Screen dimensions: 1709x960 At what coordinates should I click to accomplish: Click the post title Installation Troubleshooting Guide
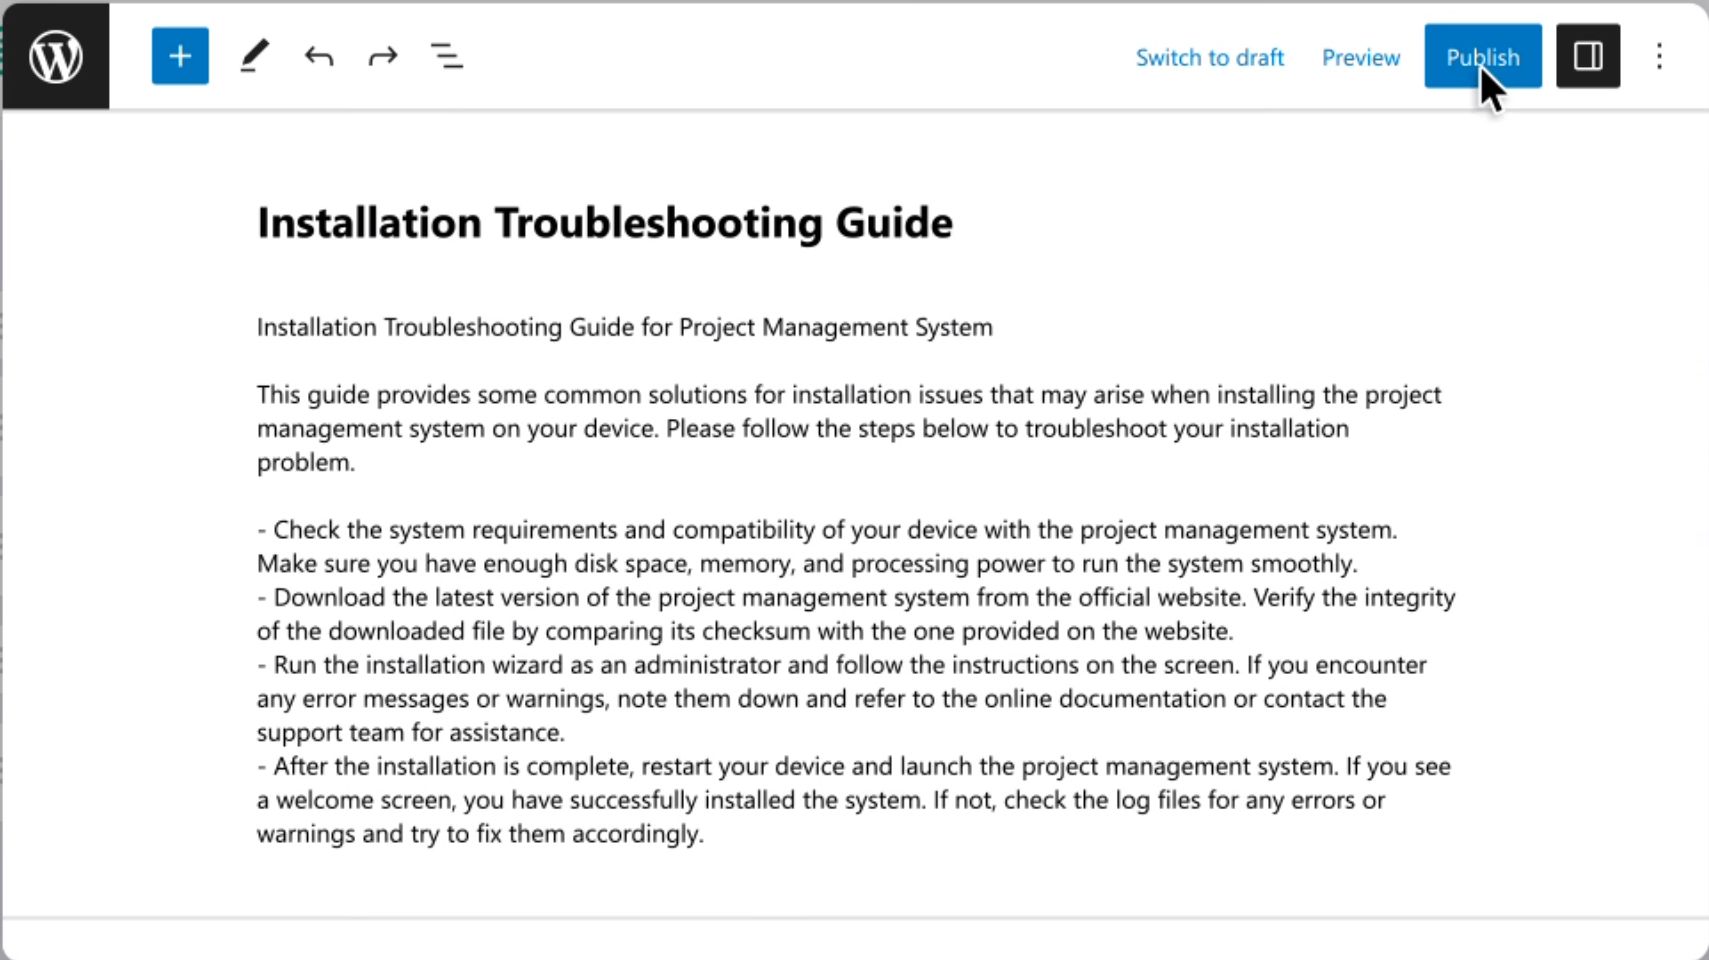pyautogui.click(x=605, y=222)
